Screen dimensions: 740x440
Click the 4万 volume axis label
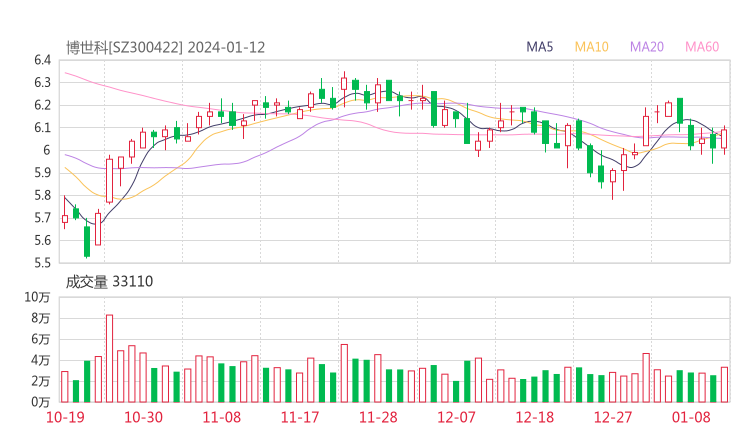click(41, 360)
